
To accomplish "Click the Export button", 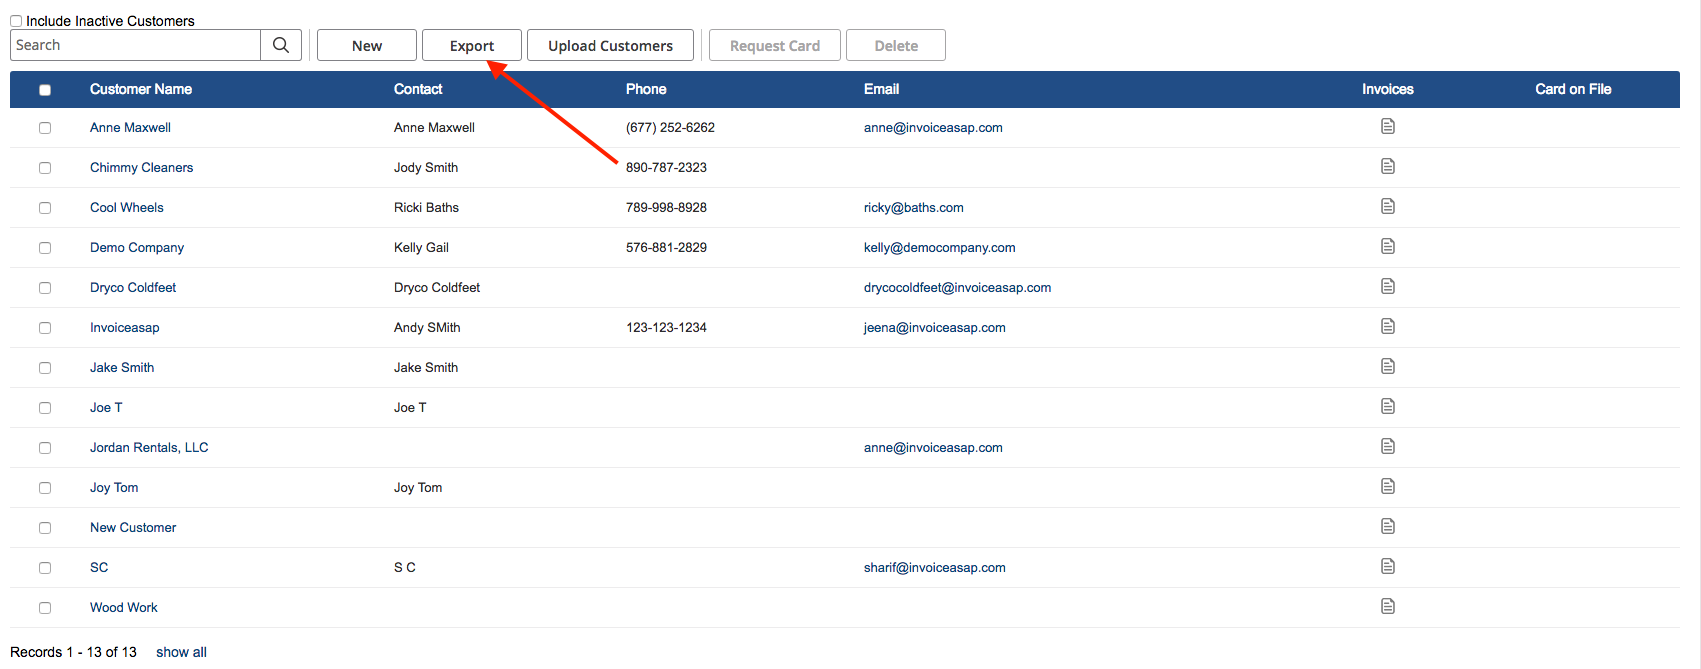I will (472, 45).
